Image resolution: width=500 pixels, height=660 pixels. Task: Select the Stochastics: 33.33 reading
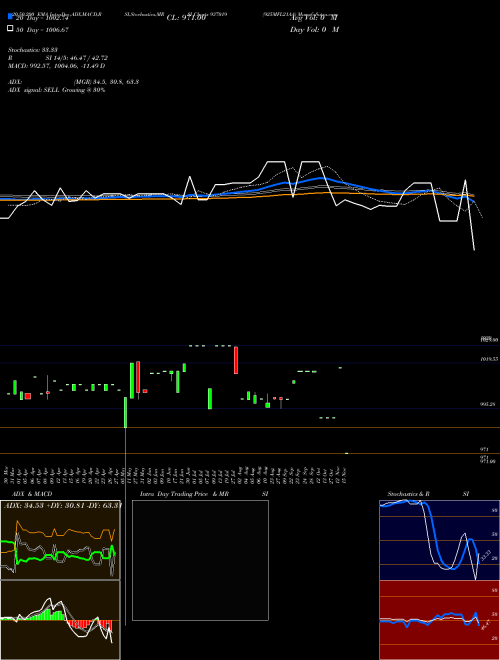click(33, 50)
